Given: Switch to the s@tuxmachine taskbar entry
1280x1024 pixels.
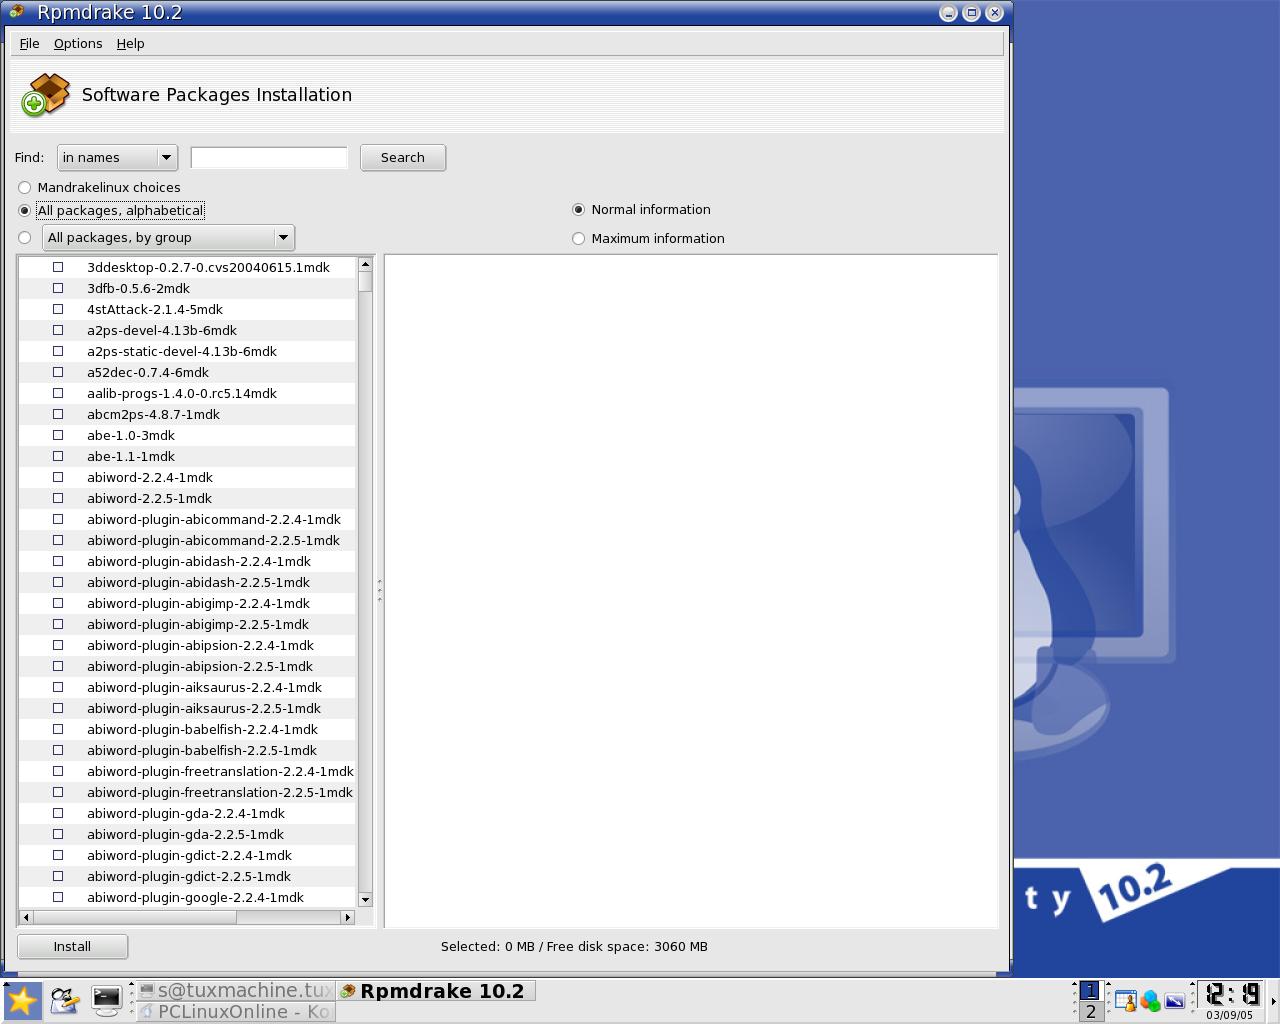Looking at the screenshot, I should 235,990.
